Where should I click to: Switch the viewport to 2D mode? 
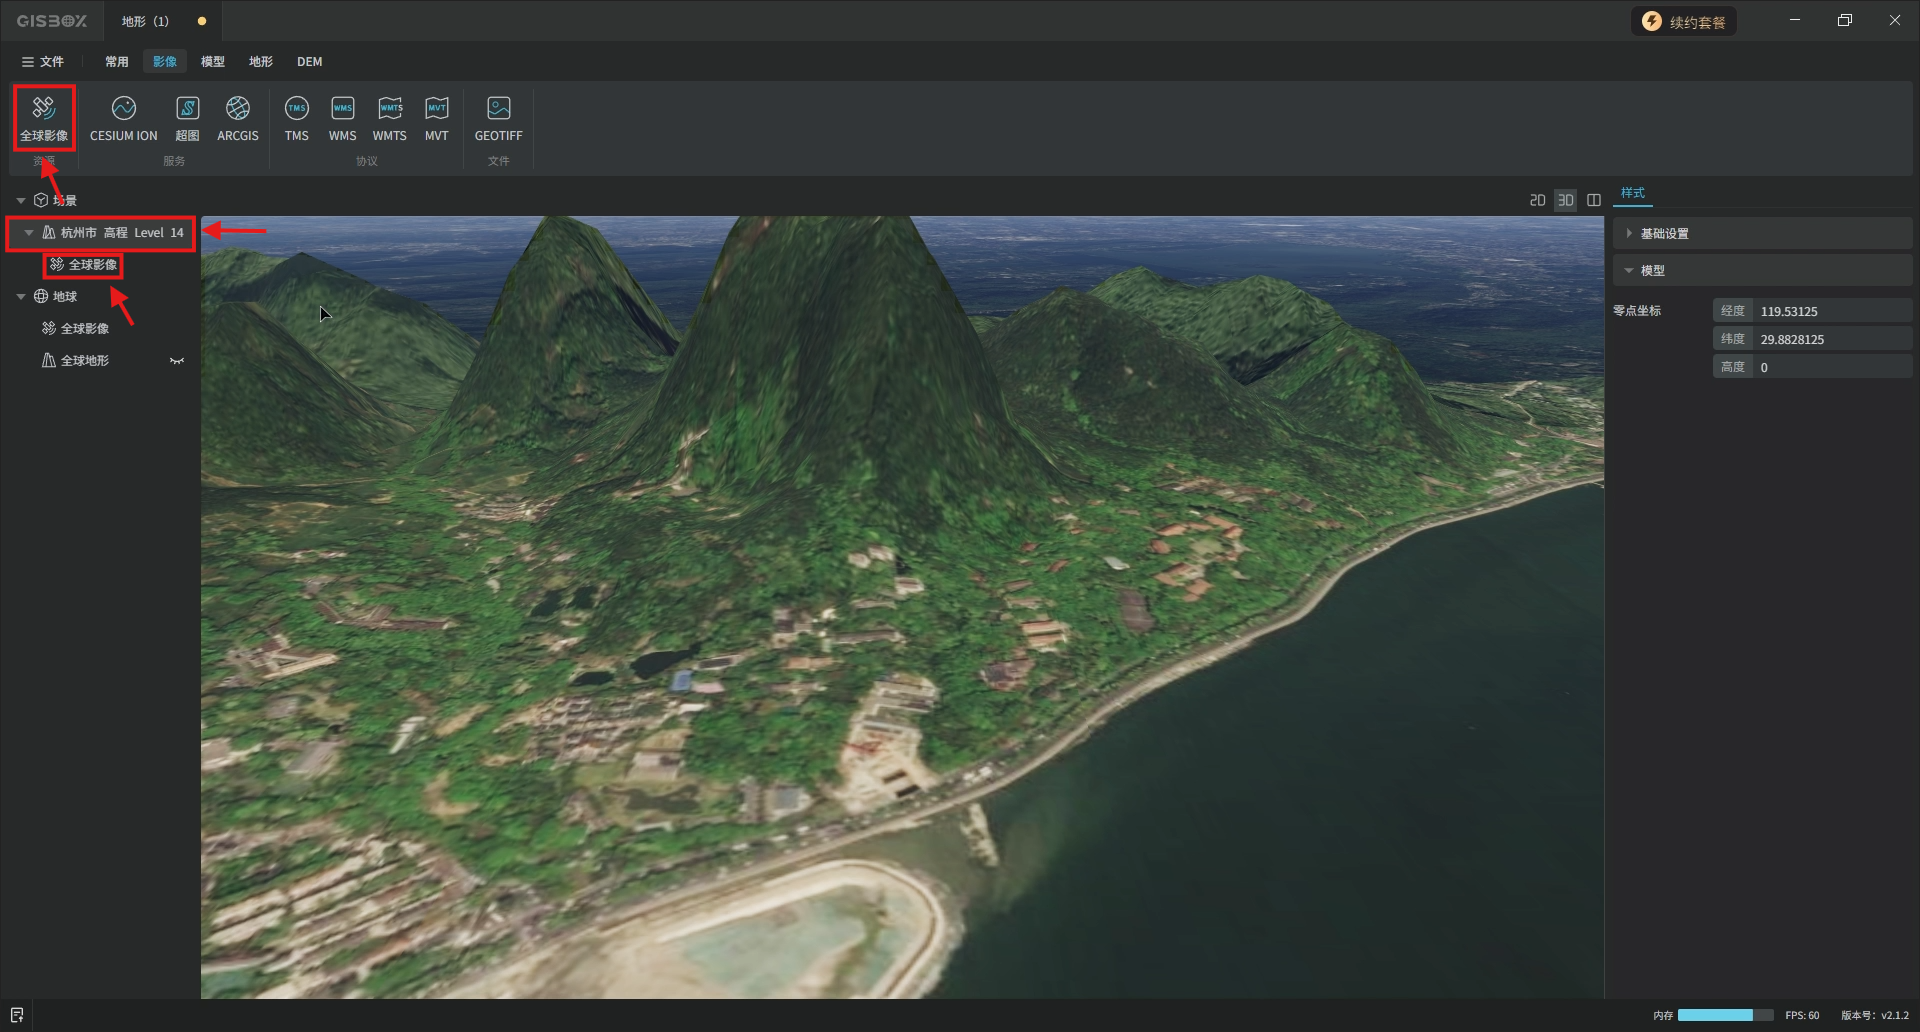pos(1537,200)
